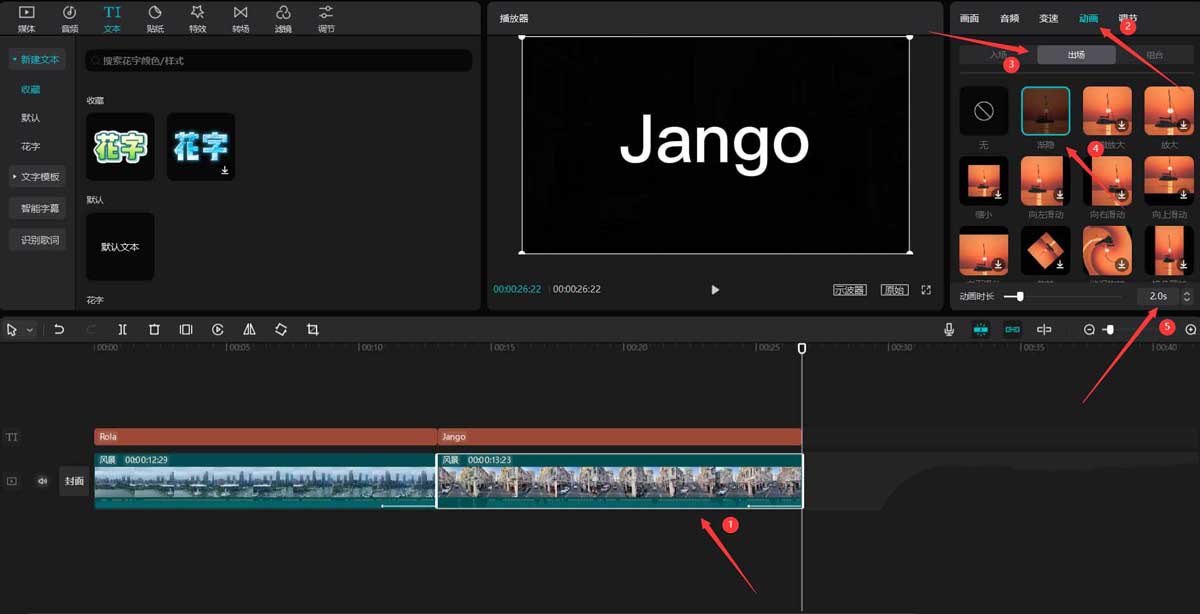Click the undo arrow in timeline toolbar
The width and height of the screenshot is (1200, 614).
59,329
